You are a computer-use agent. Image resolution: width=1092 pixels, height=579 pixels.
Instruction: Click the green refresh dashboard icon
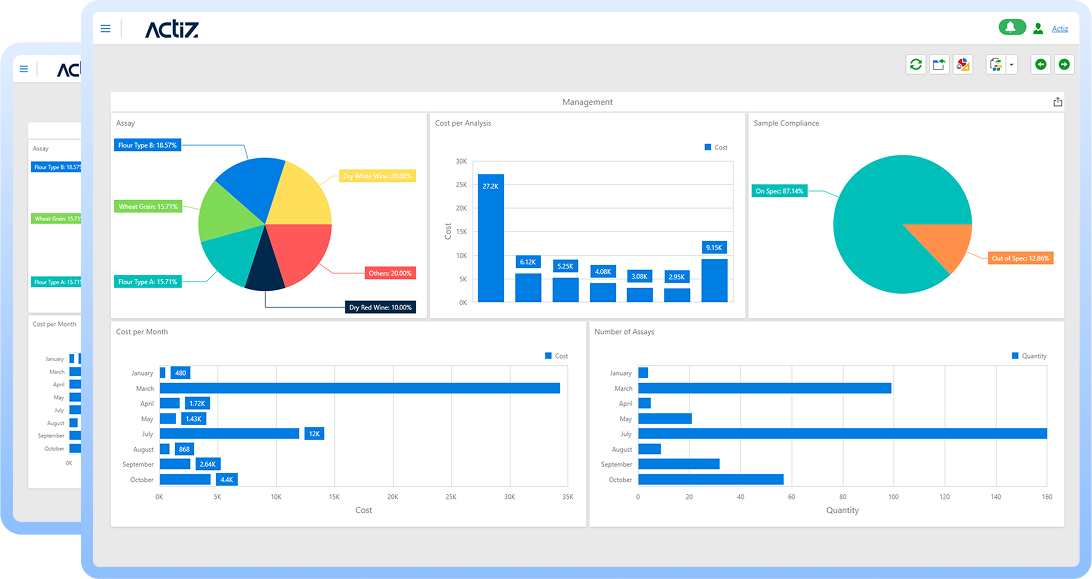(x=916, y=65)
